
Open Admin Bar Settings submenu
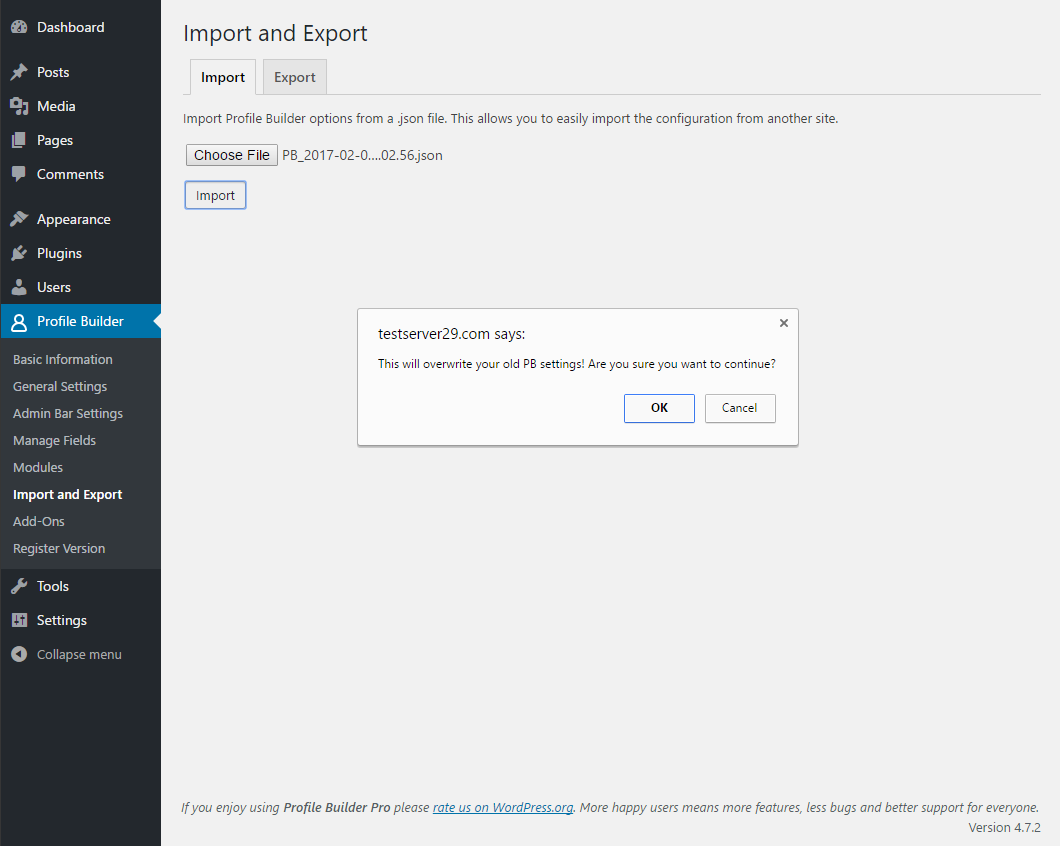click(x=68, y=413)
